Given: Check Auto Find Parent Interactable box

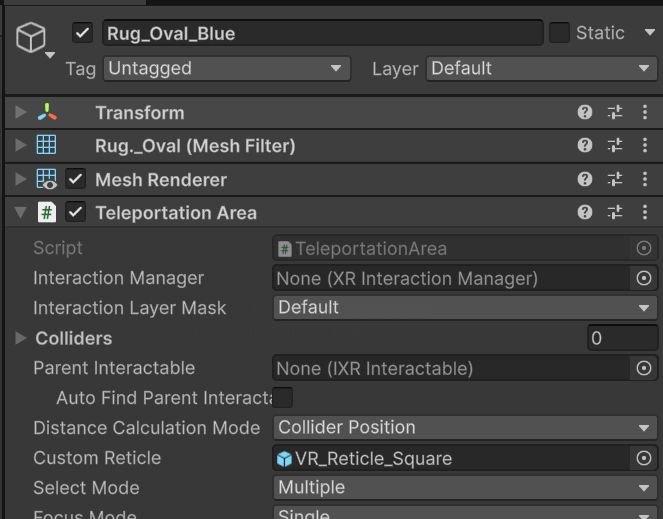Looking at the screenshot, I should pyautogui.click(x=284, y=398).
